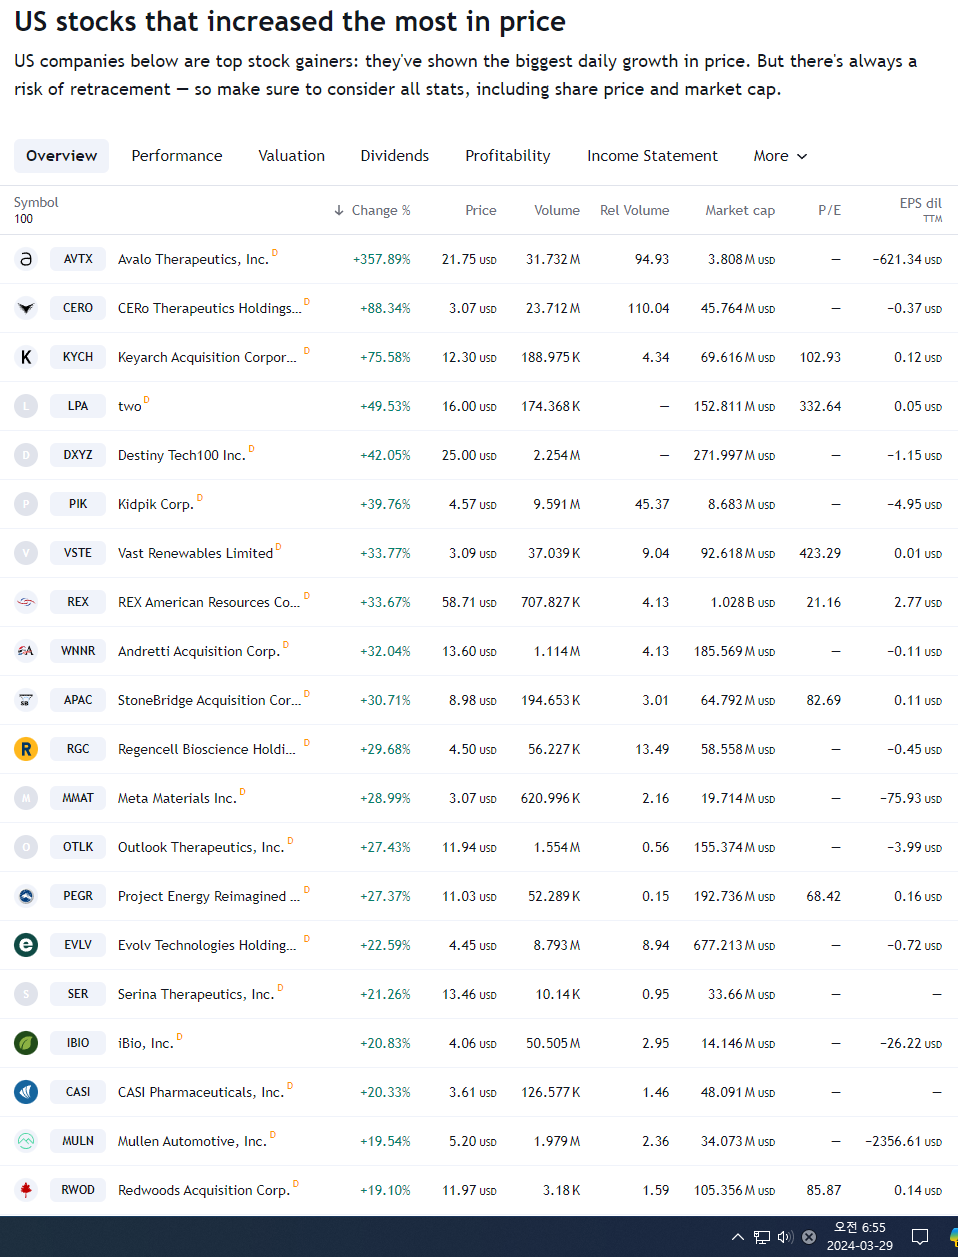Open iBio, Inc. company link
This screenshot has height=1257, width=958.
coord(146,1044)
